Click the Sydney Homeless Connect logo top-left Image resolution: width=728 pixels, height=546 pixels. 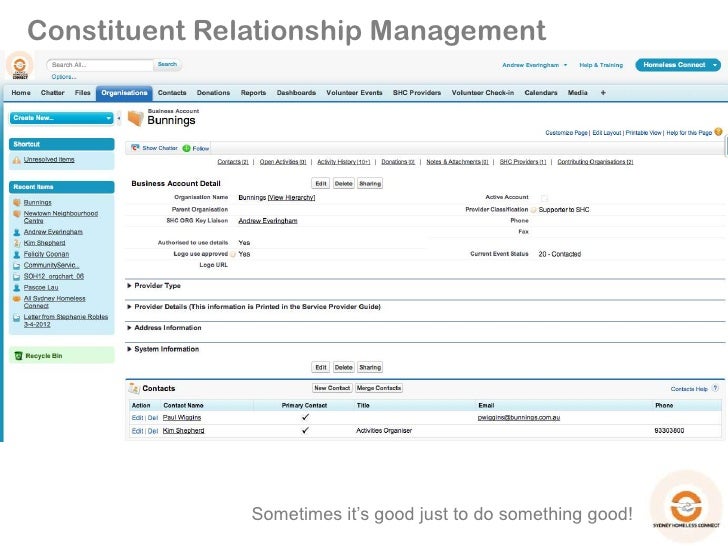pos(20,65)
